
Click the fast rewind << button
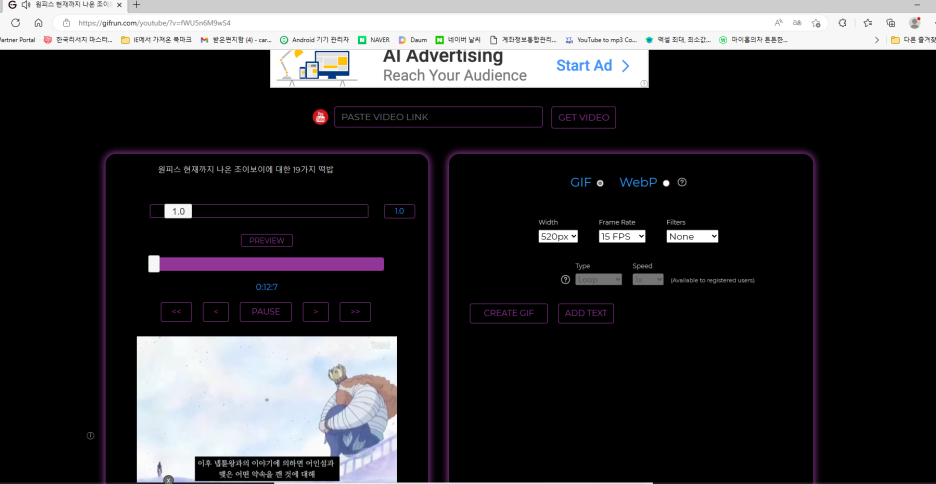point(176,312)
